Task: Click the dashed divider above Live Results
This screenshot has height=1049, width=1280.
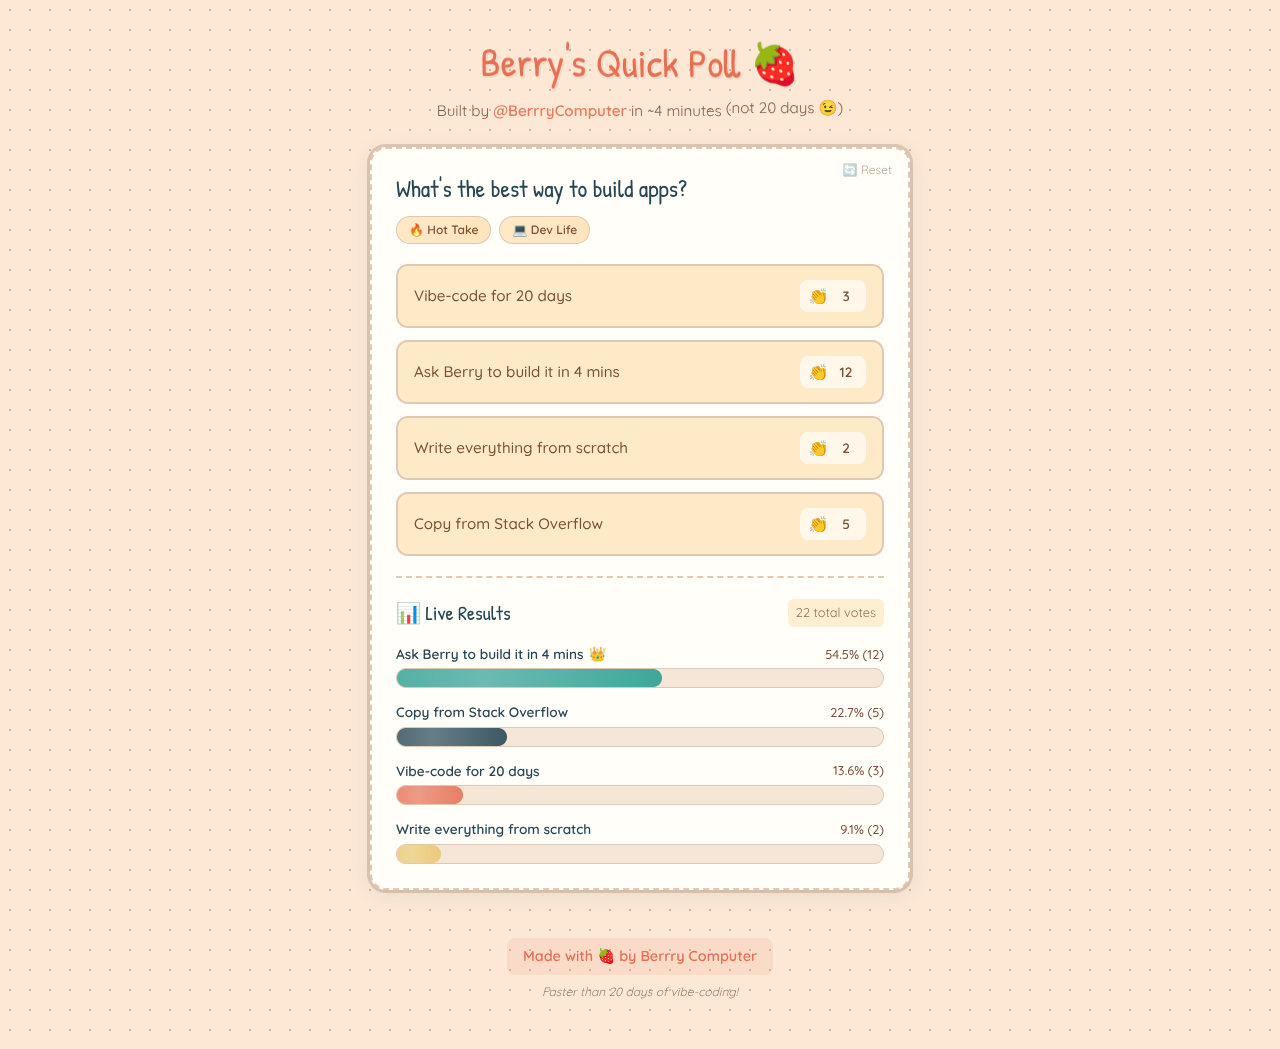Action: pos(640,576)
